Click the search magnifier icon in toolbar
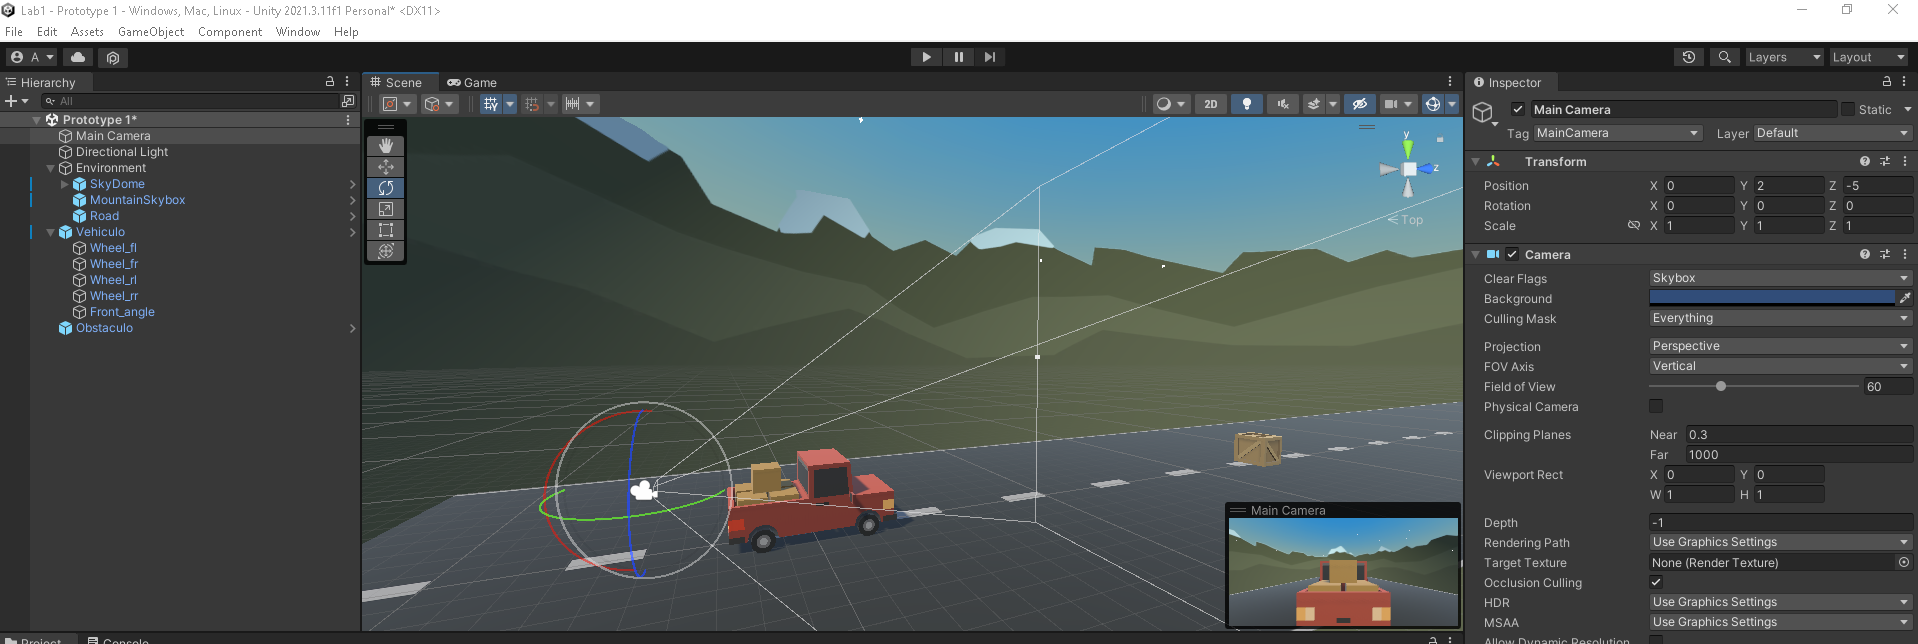This screenshot has height=644, width=1918. point(1724,57)
